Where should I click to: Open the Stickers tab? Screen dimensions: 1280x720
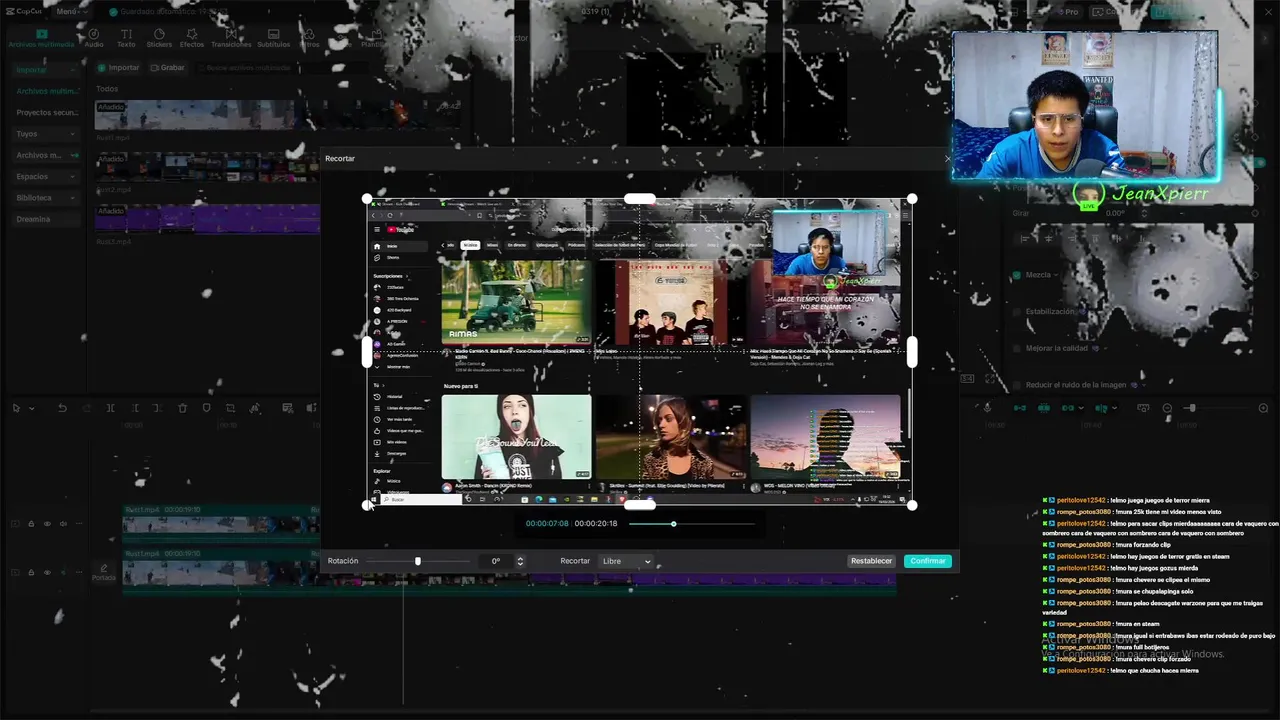pyautogui.click(x=159, y=38)
